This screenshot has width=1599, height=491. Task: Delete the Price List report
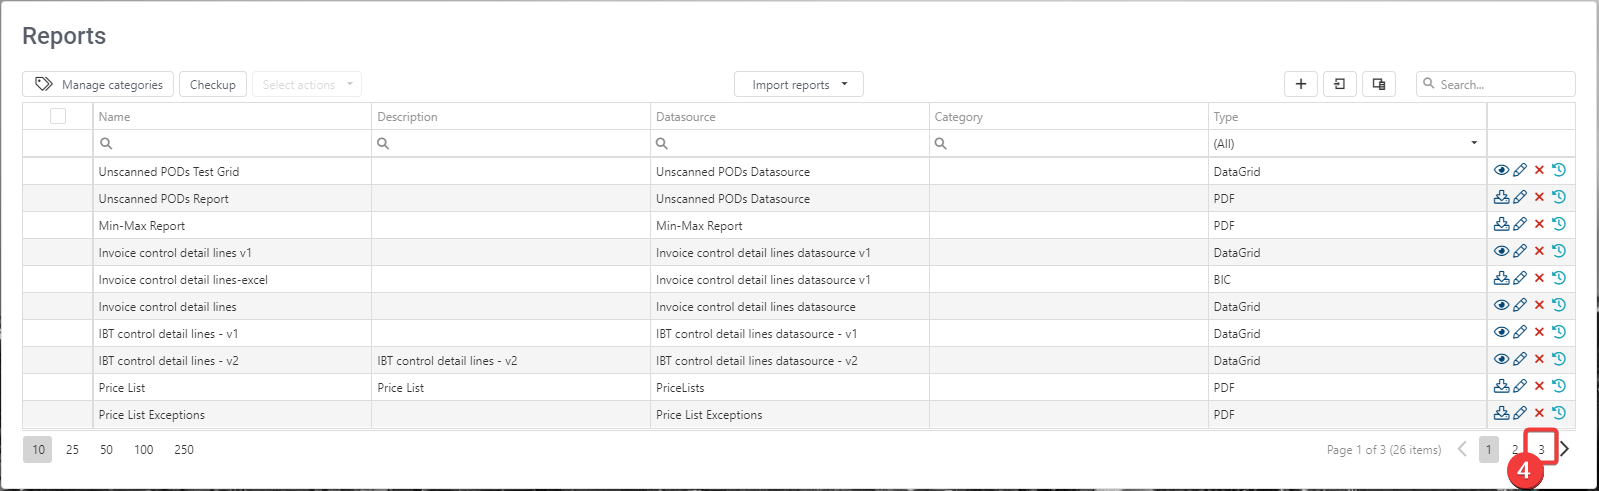1539,387
